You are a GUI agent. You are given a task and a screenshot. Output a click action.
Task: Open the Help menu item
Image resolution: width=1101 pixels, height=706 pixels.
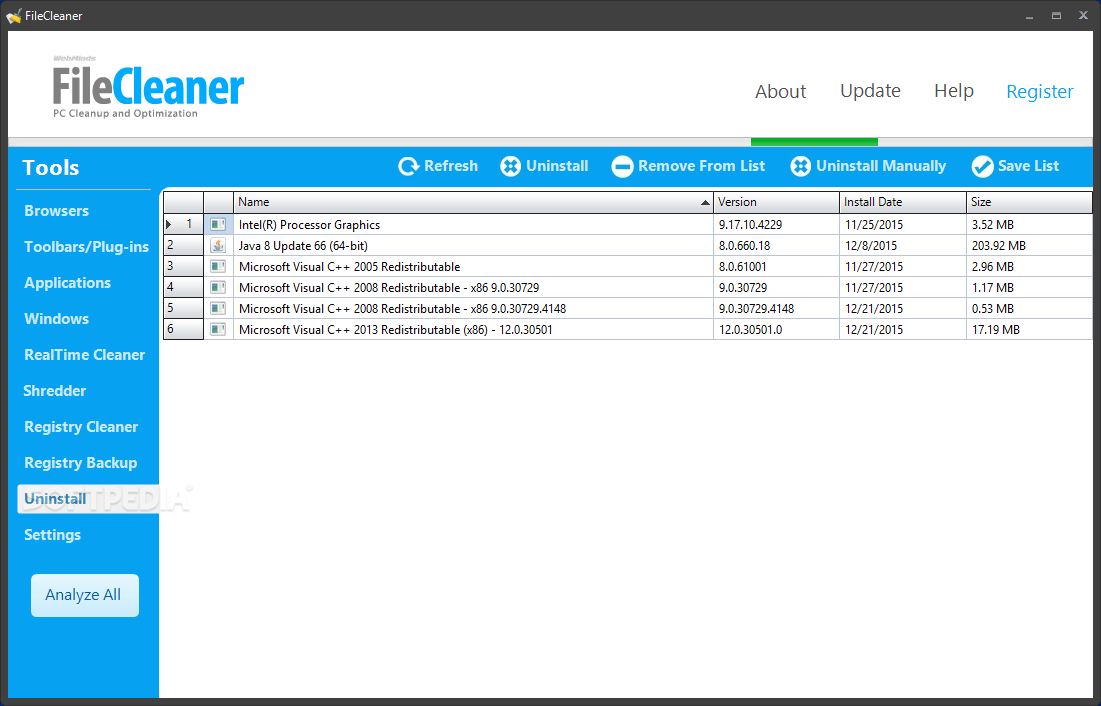(x=954, y=91)
